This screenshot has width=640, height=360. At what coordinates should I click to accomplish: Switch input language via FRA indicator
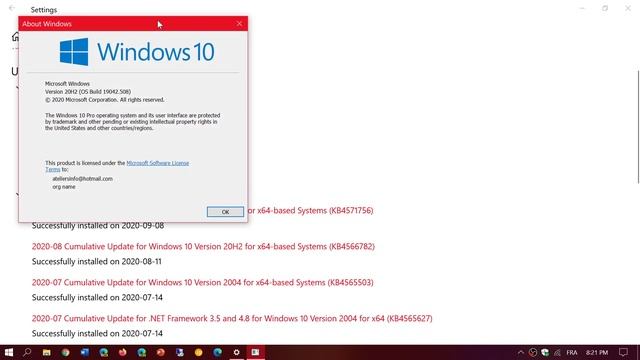click(572, 352)
